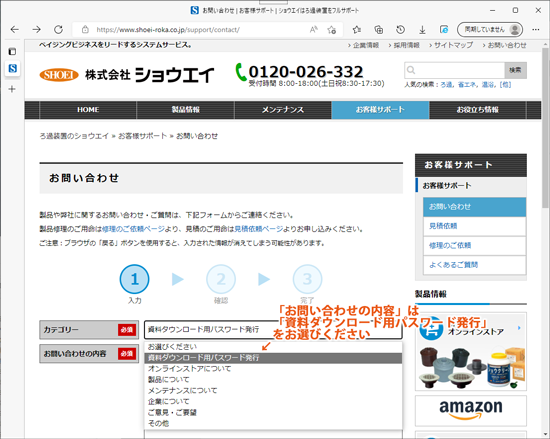Open sidebar お問い合わせ item
The width and height of the screenshot is (550, 439).
pyautogui.click(x=474, y=207)
